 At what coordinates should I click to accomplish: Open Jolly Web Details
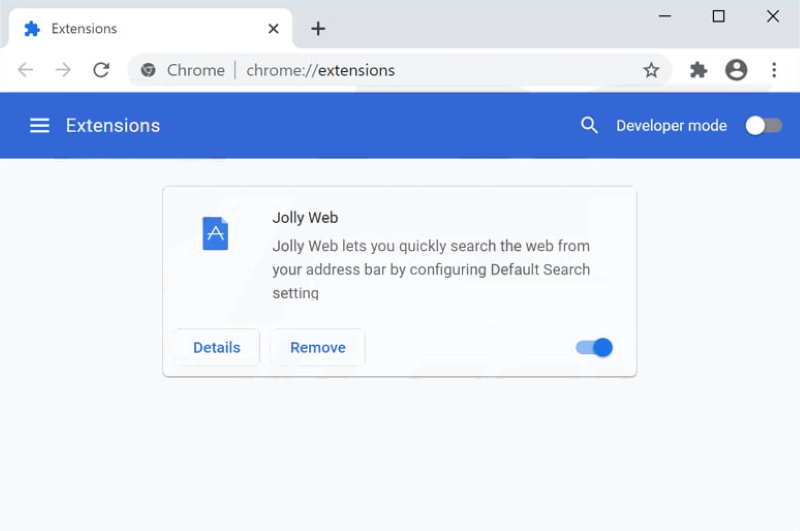(216, 347)
